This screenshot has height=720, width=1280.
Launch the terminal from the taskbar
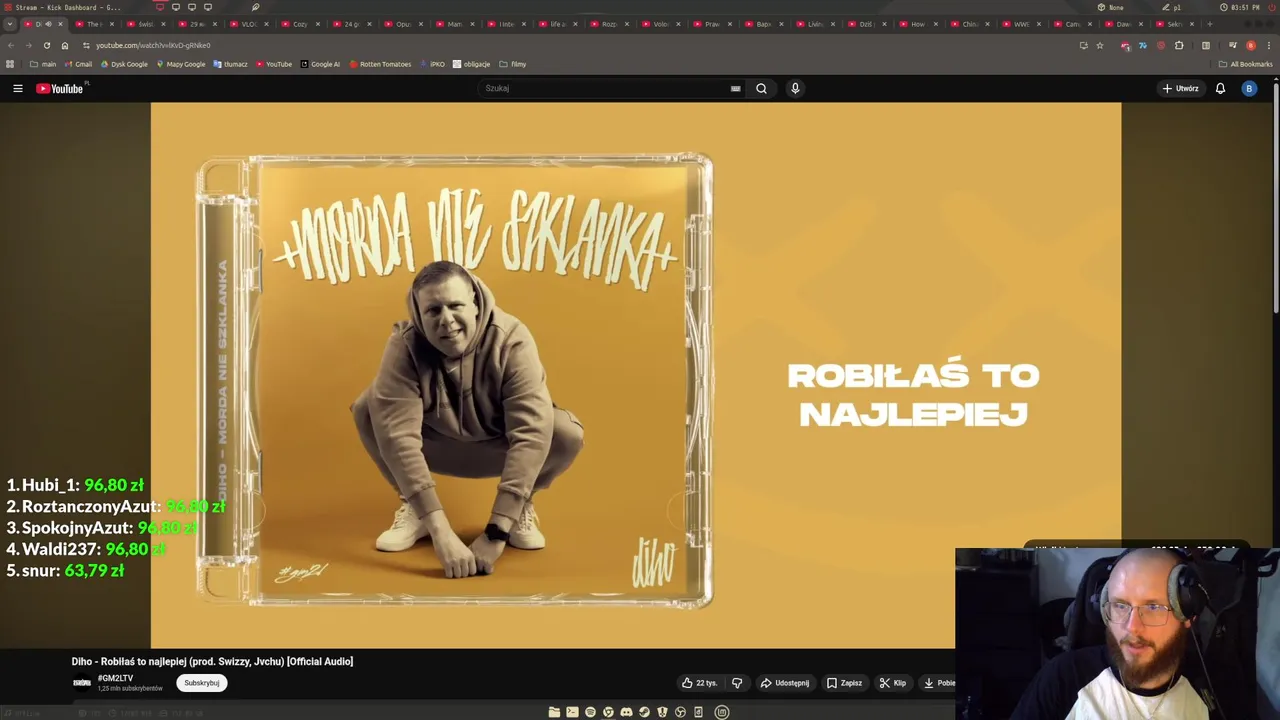pyautogui.click(x=572, y=712)
